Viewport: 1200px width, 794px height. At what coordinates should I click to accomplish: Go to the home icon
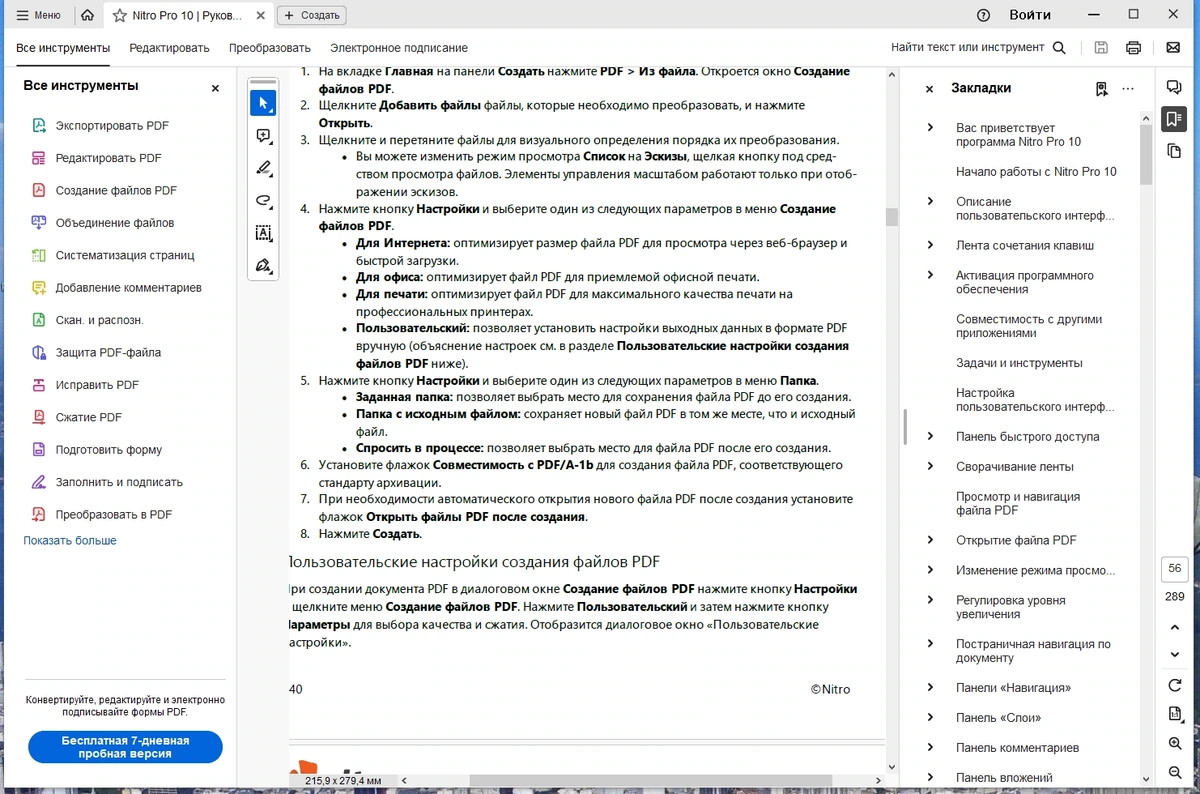88,15
